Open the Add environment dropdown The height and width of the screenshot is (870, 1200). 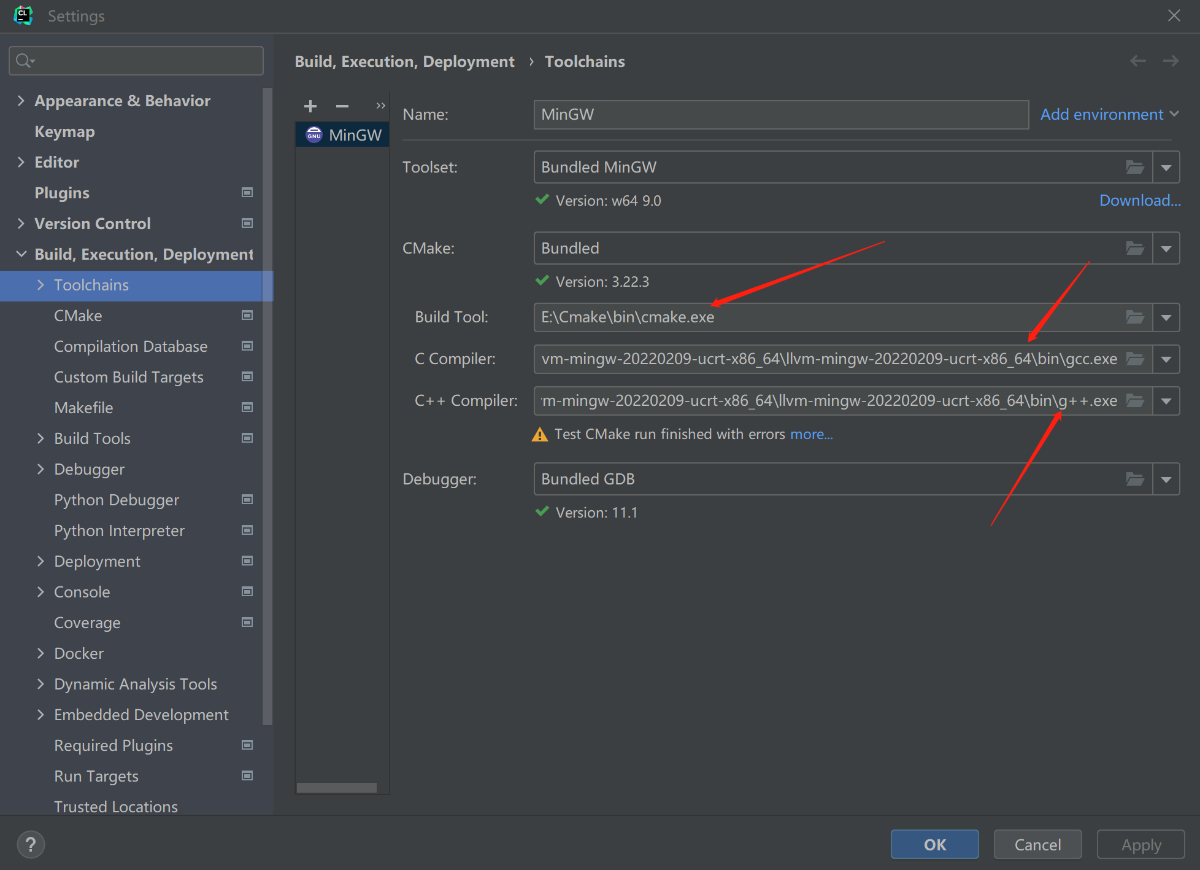[x=1109, y=114]
